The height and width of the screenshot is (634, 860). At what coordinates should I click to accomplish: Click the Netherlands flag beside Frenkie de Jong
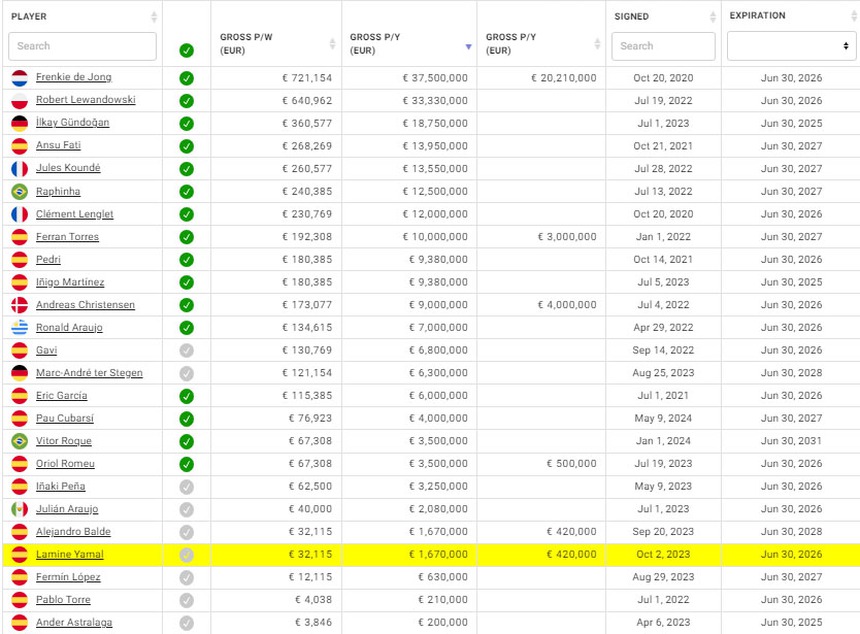point(19,78)
